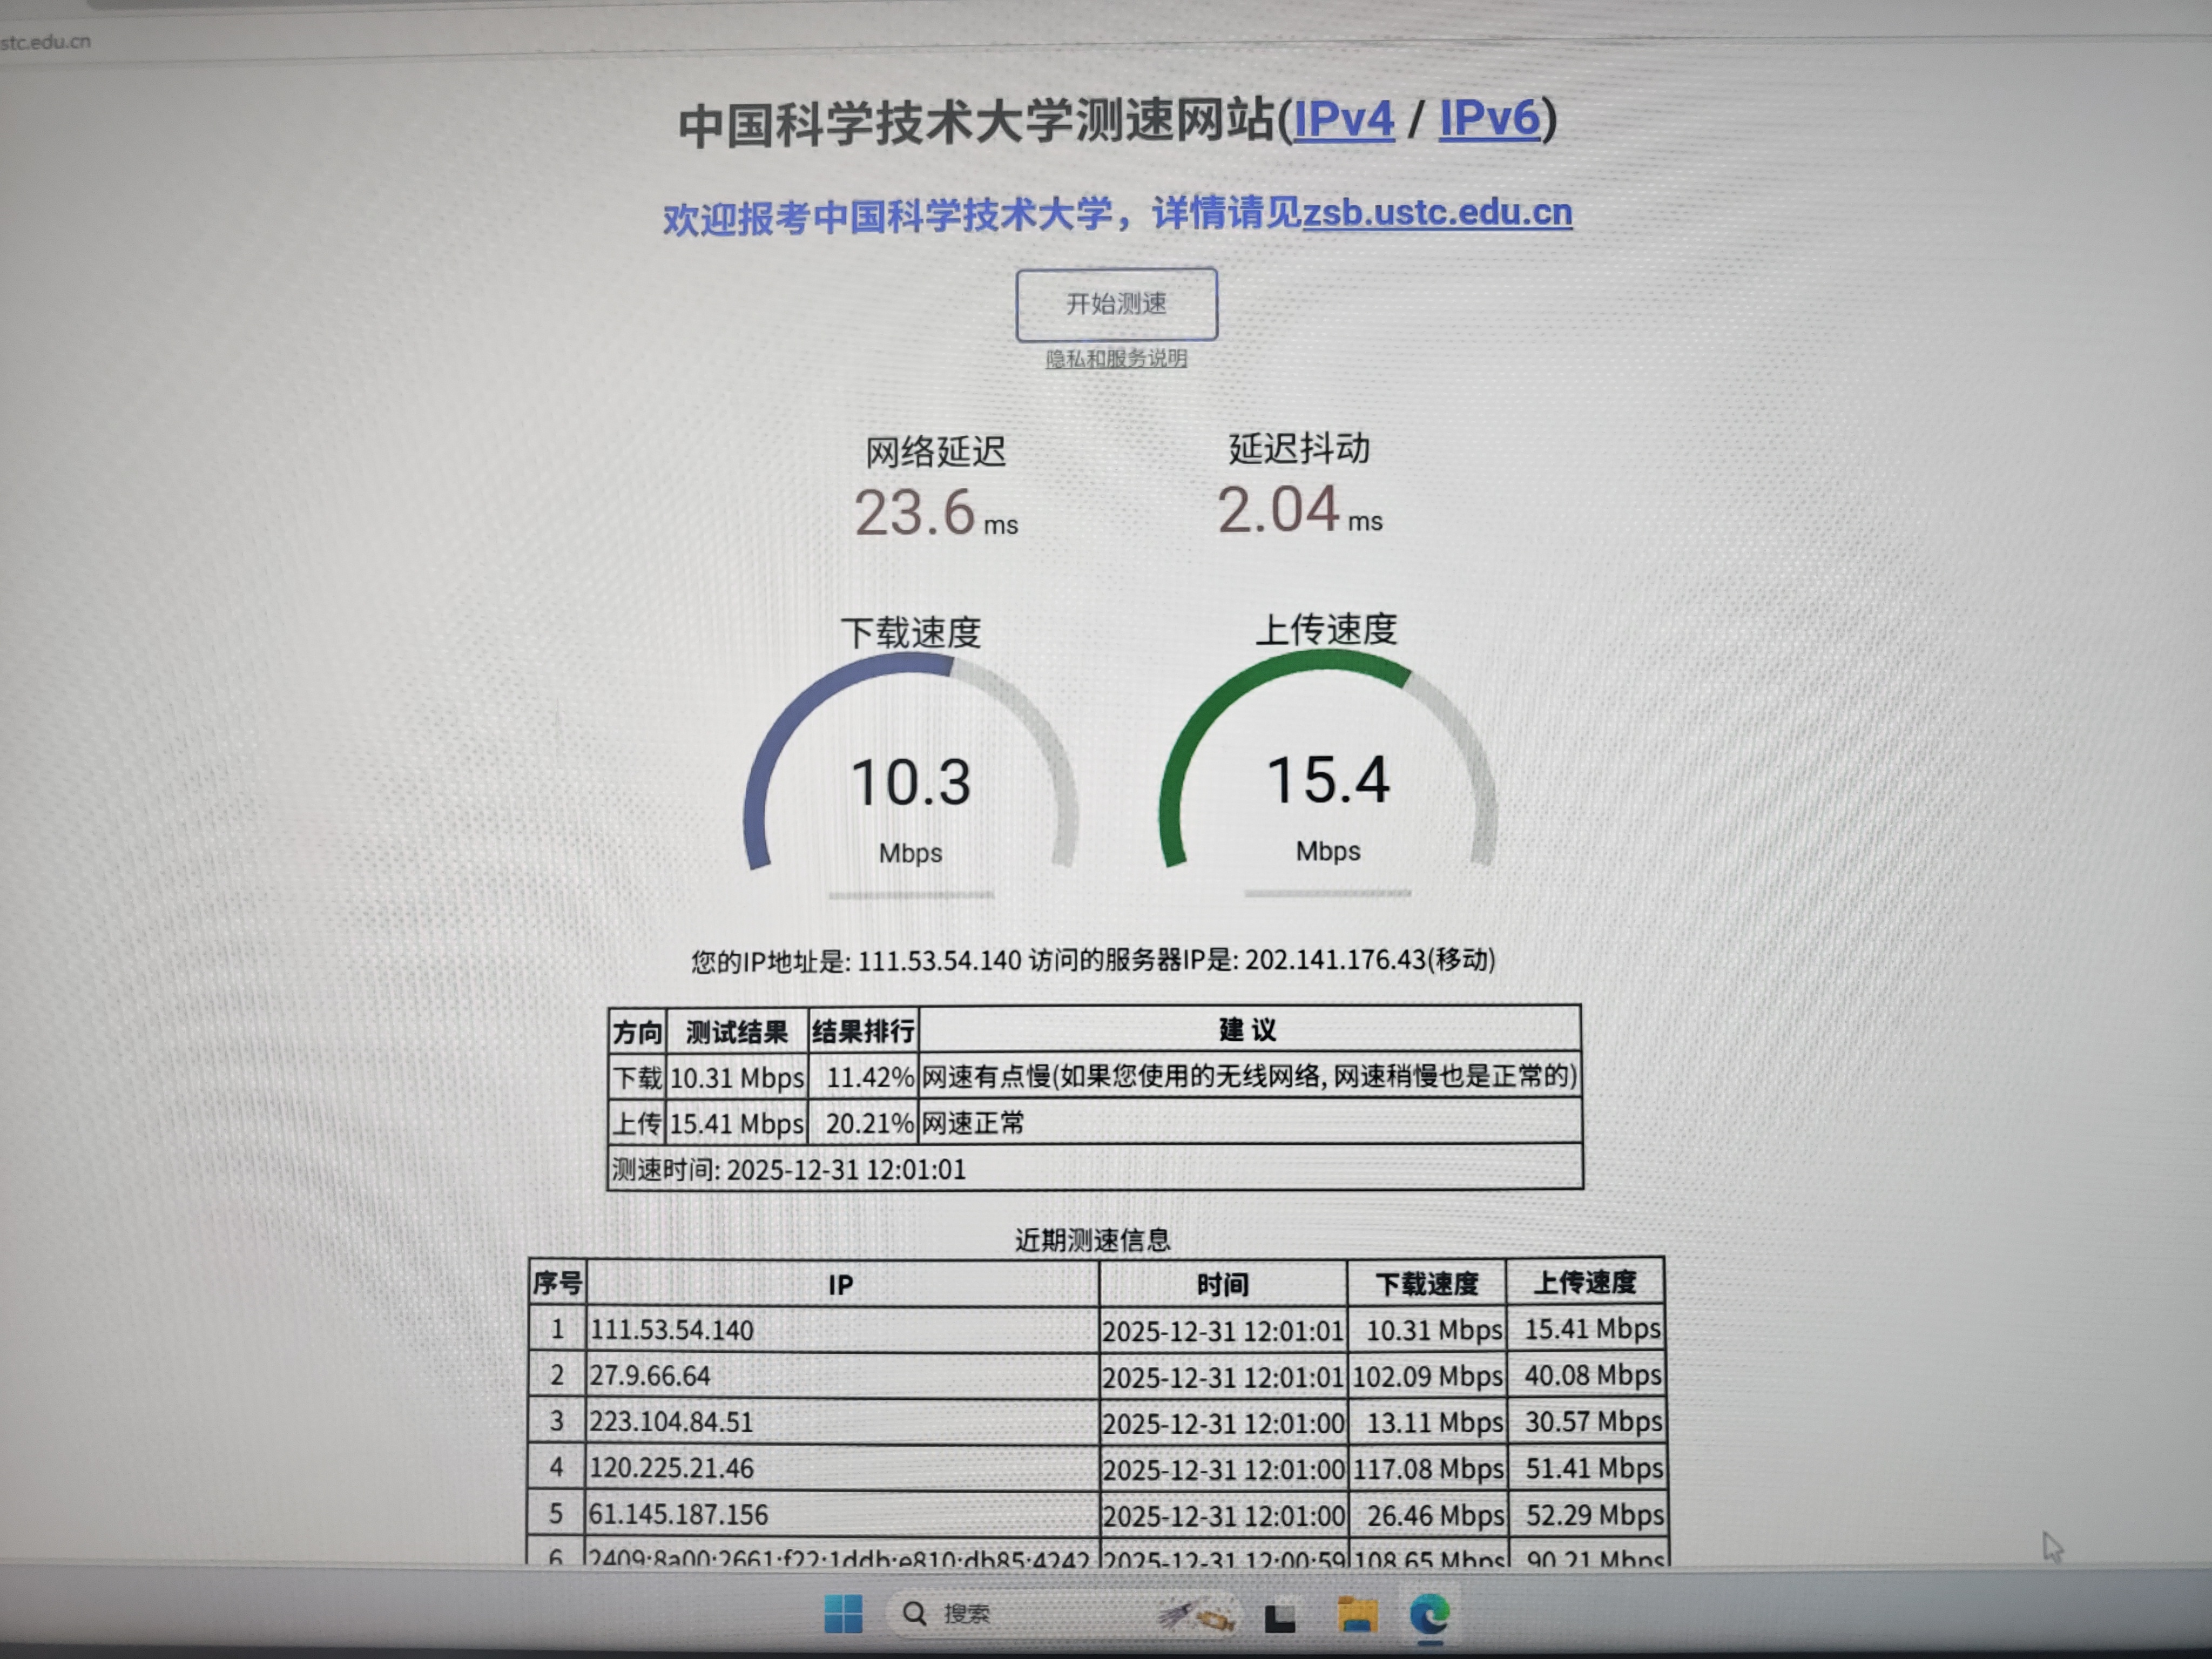This screenshot has width=2212, height=1659.
Task: Launch File Explorer from the taskbar
Action: pyautogui.click(x=1357, y=1615)
